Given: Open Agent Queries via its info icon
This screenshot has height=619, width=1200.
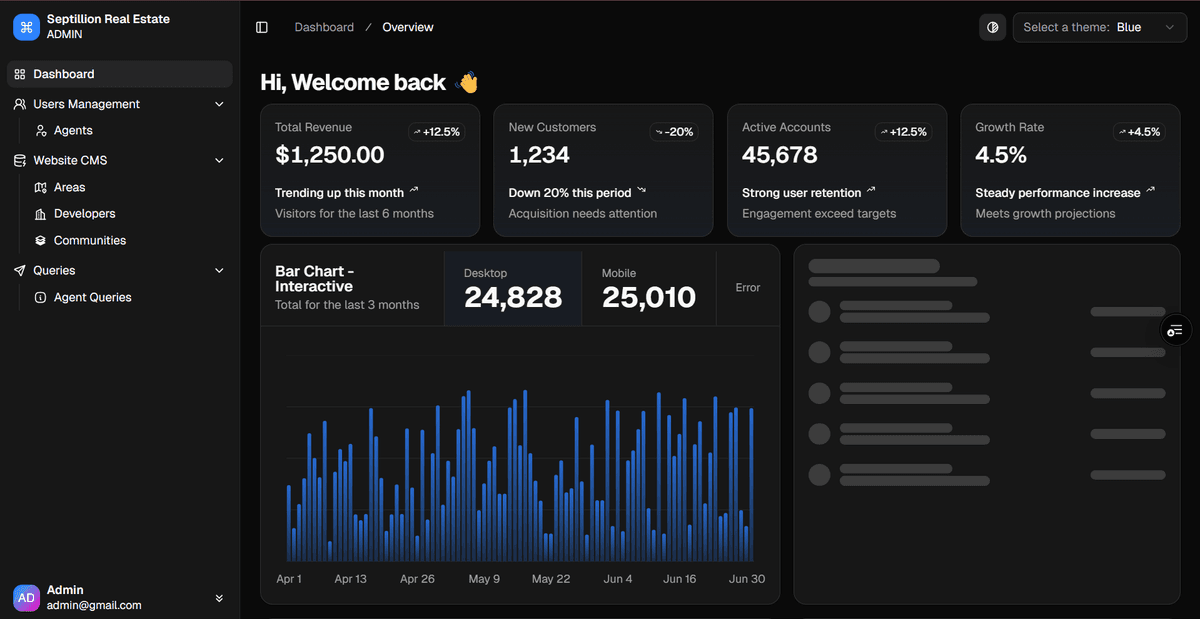Looking at the screenshot, I should pos(41,297).
